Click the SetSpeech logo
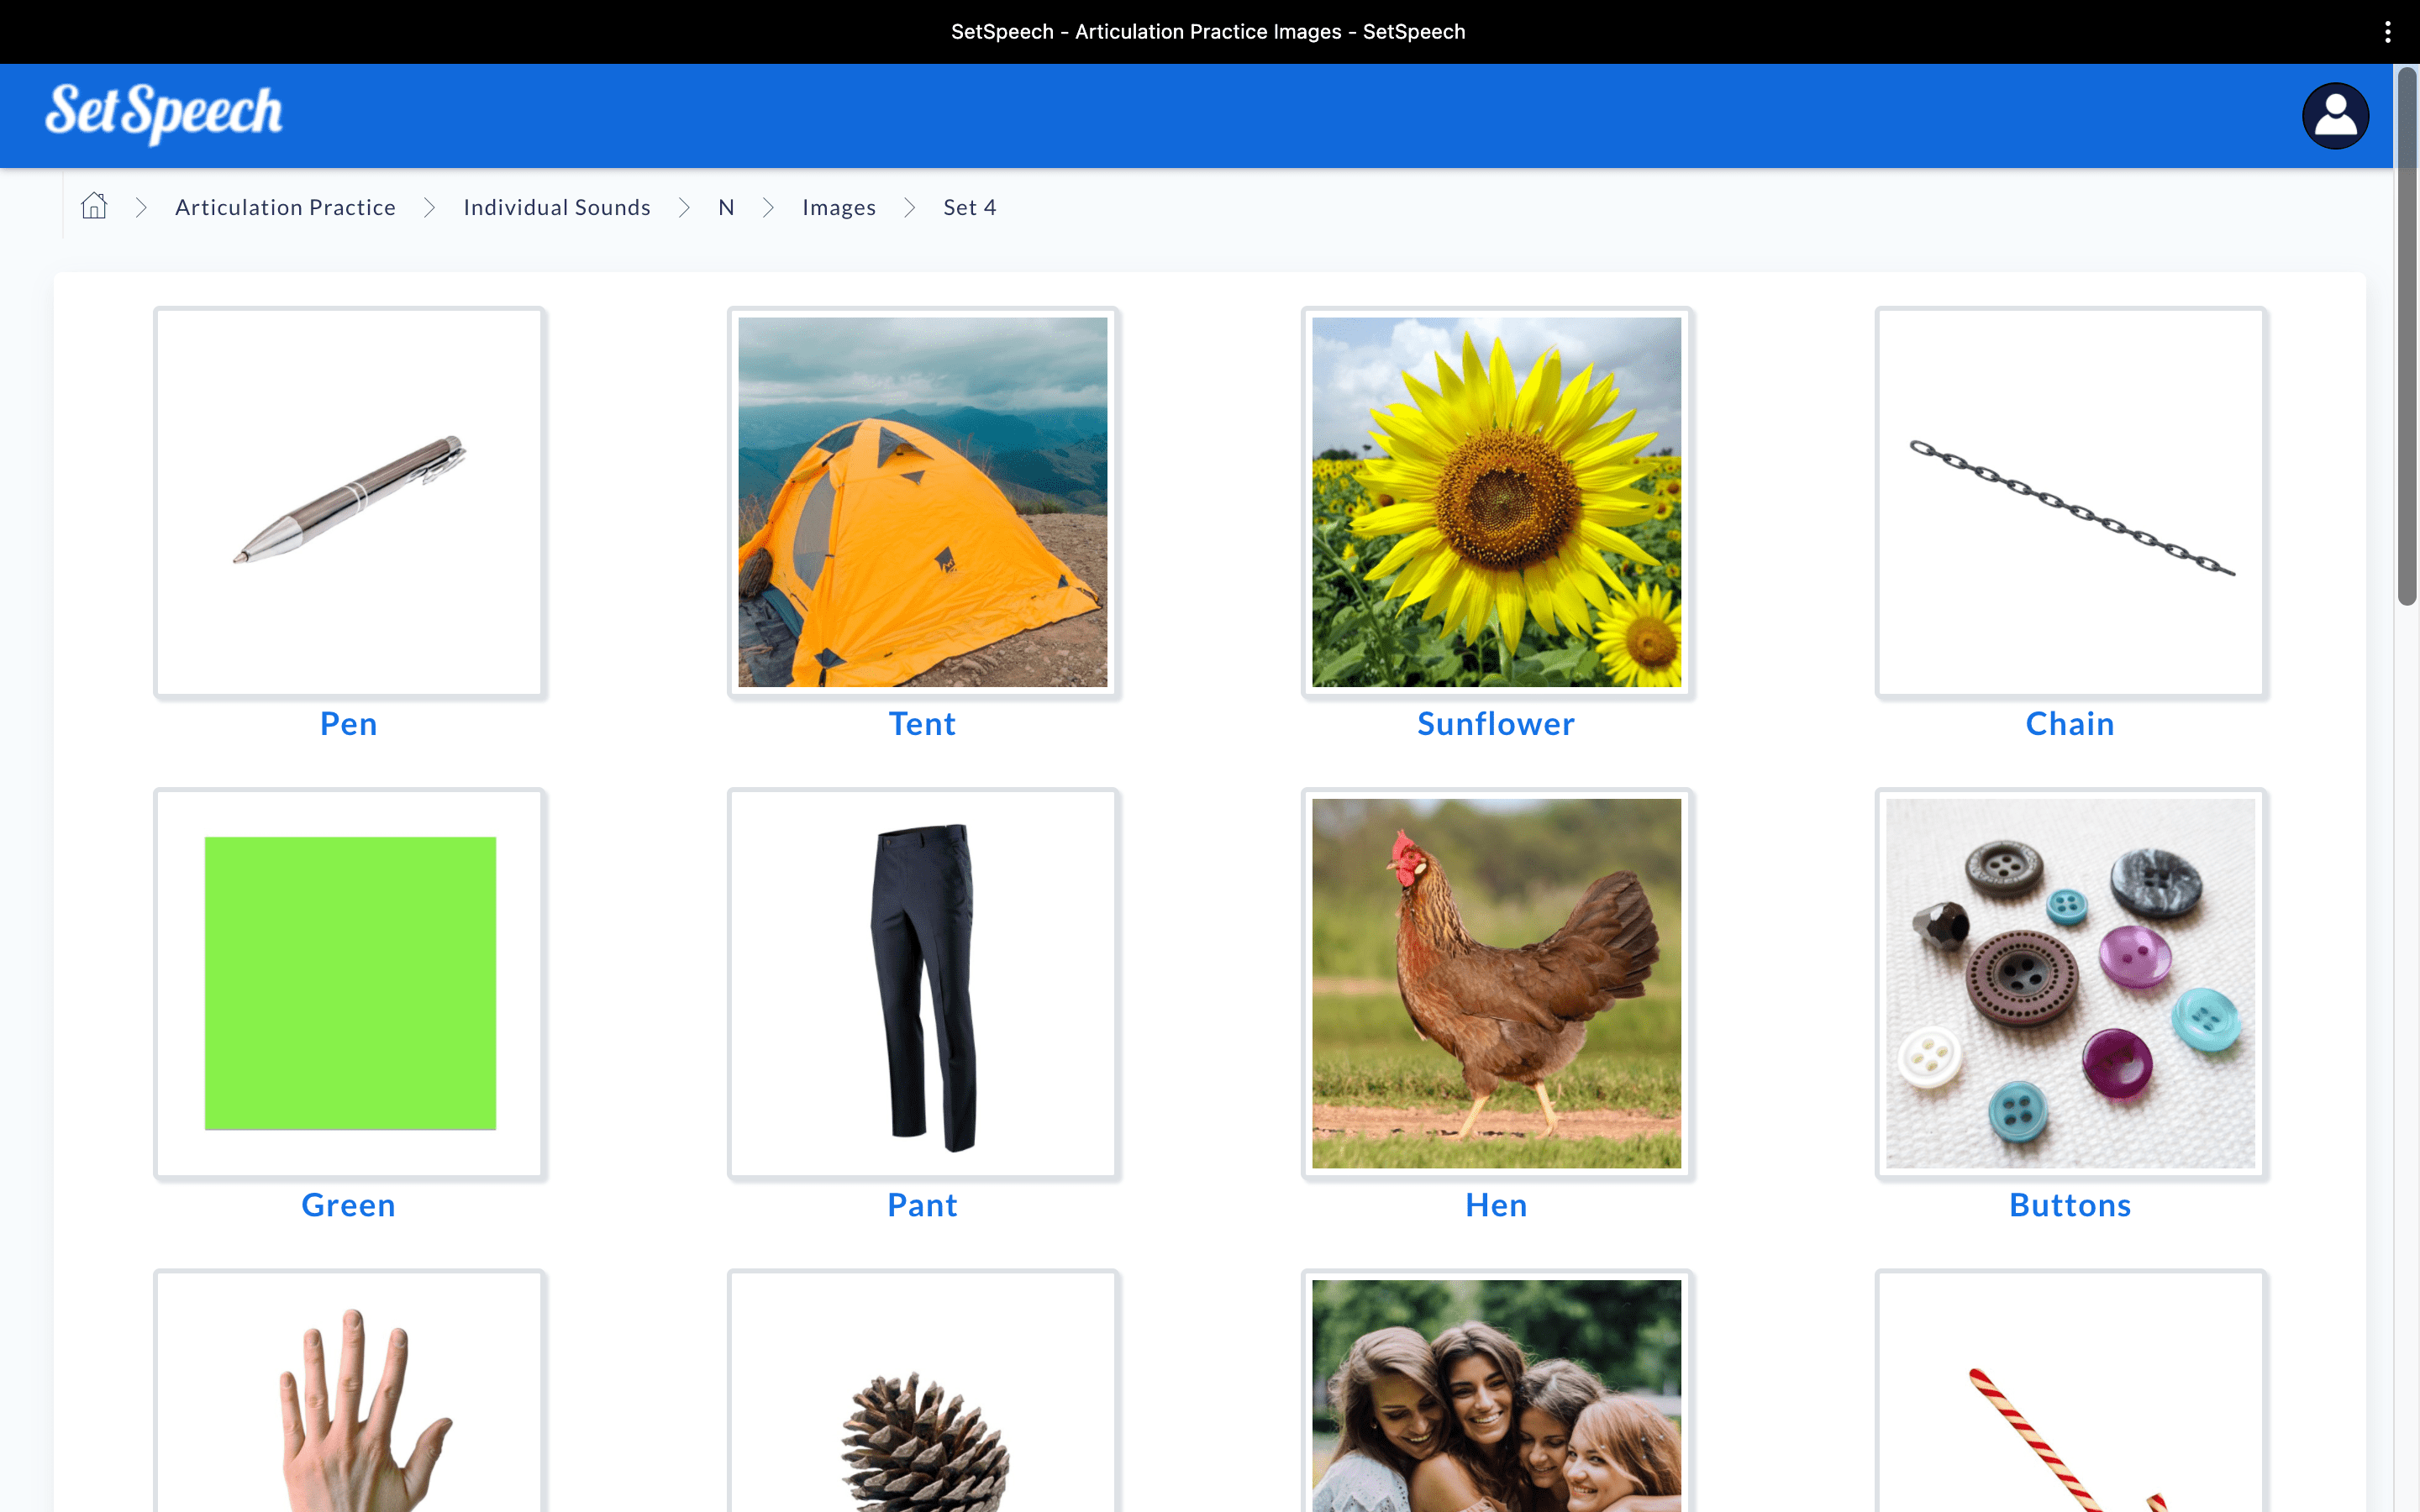 point(164,113)
